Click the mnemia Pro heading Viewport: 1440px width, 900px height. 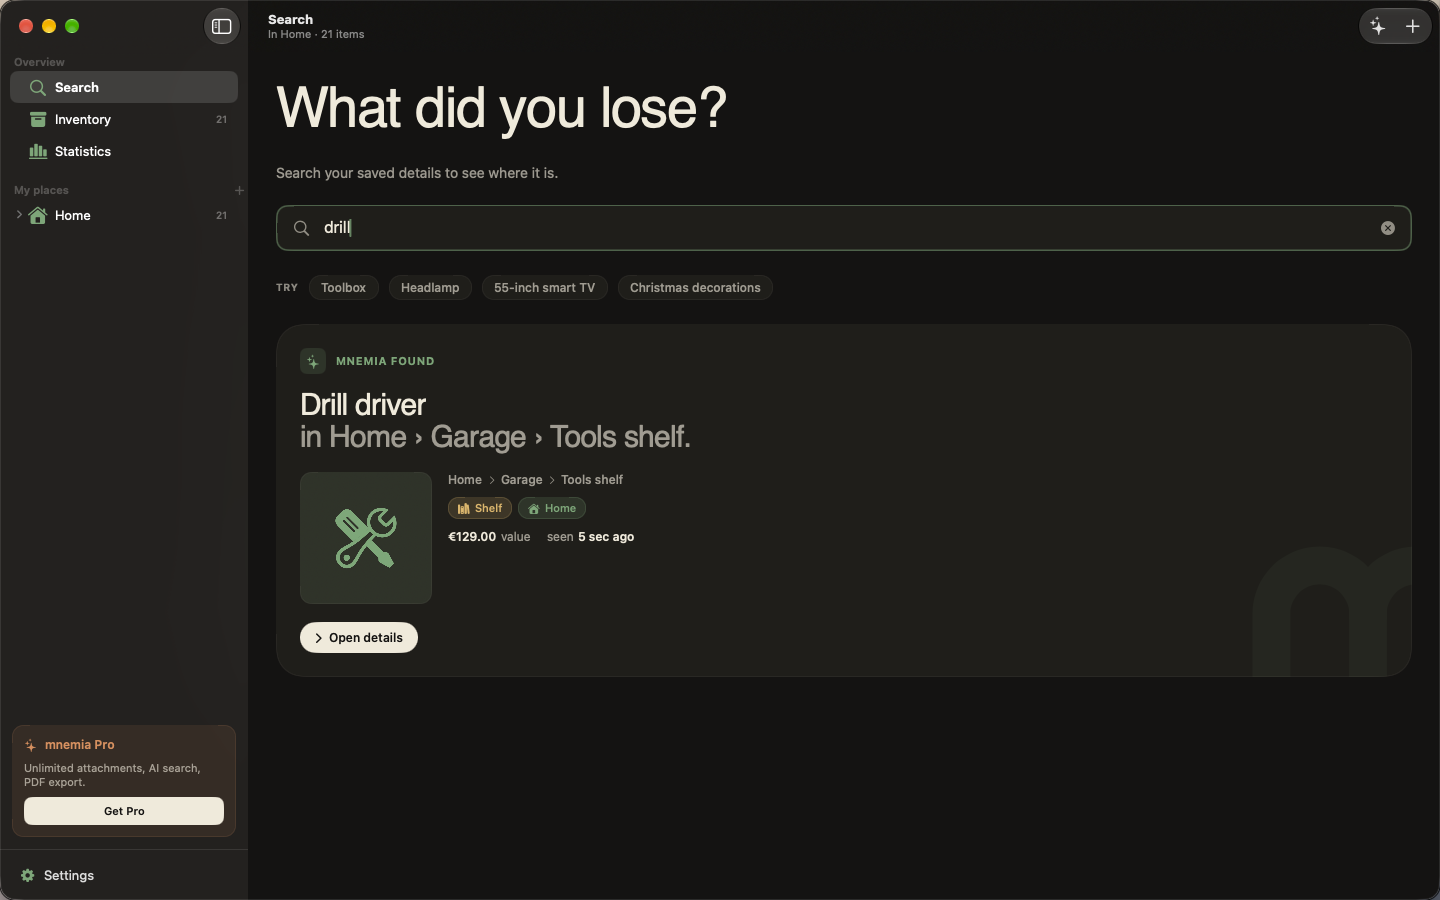[x=80, y=745]
